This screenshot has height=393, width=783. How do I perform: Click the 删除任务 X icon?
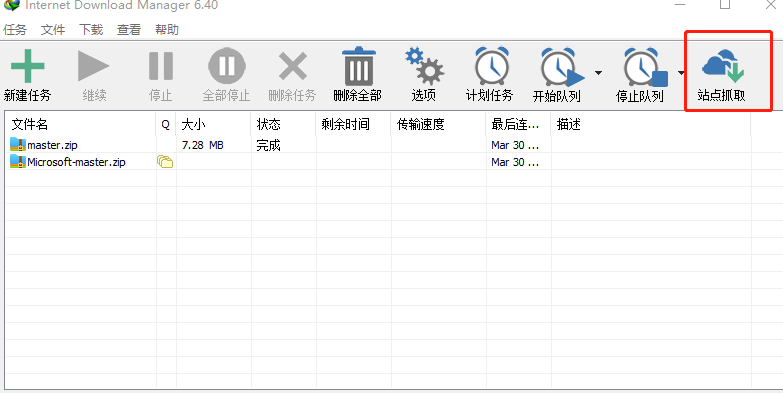(x=293, y=66)
